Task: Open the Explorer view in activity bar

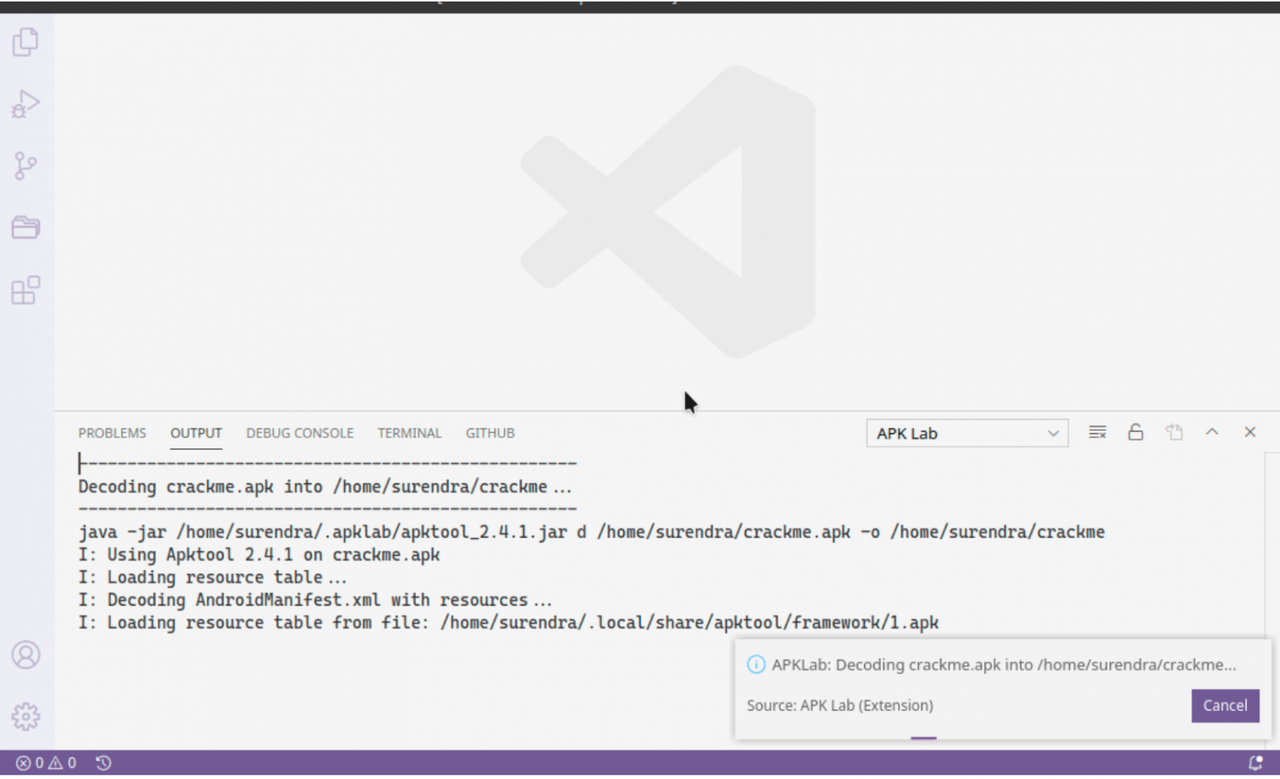Action: point(26,42)
